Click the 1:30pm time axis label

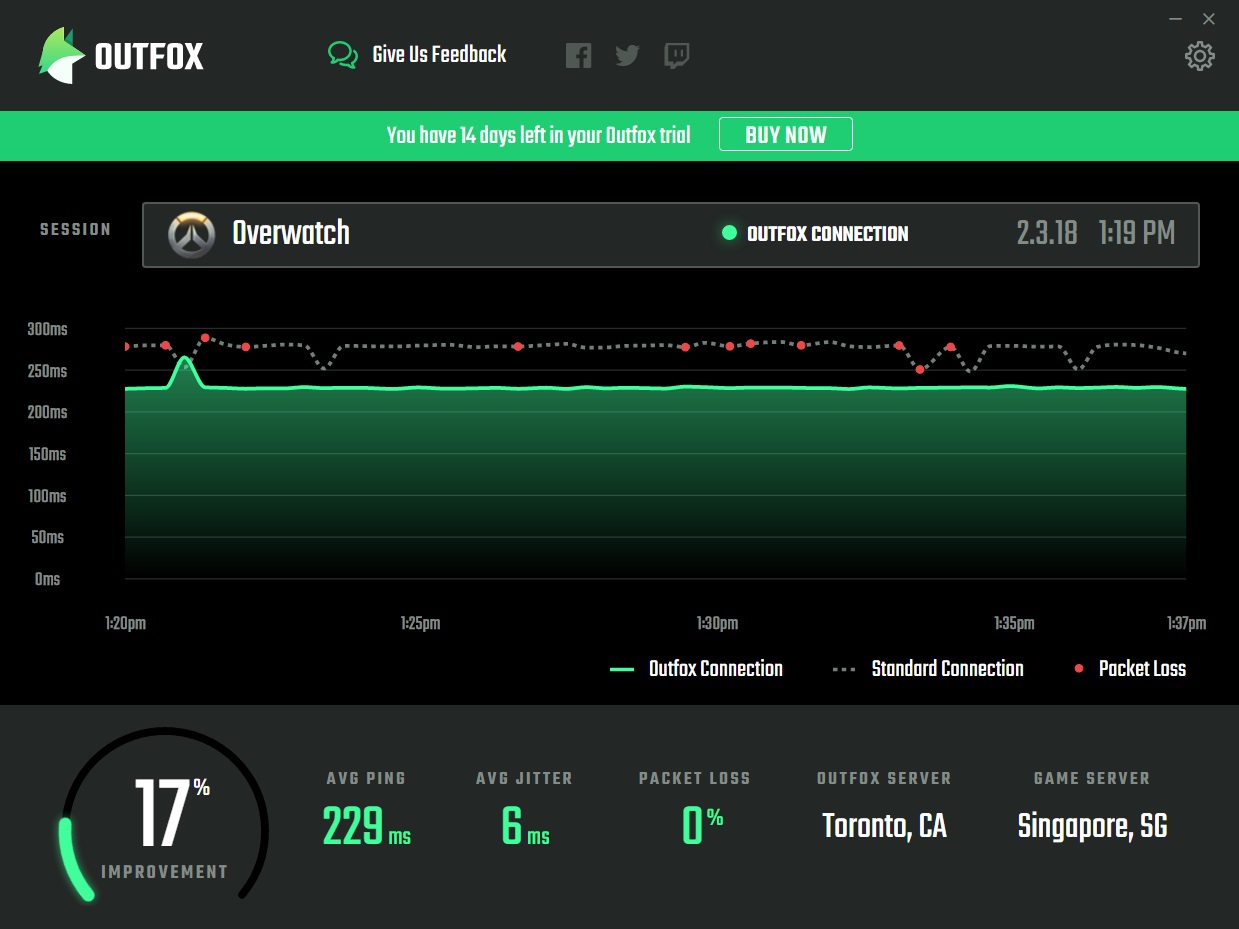pyautogui.click(x=717, y=623)
